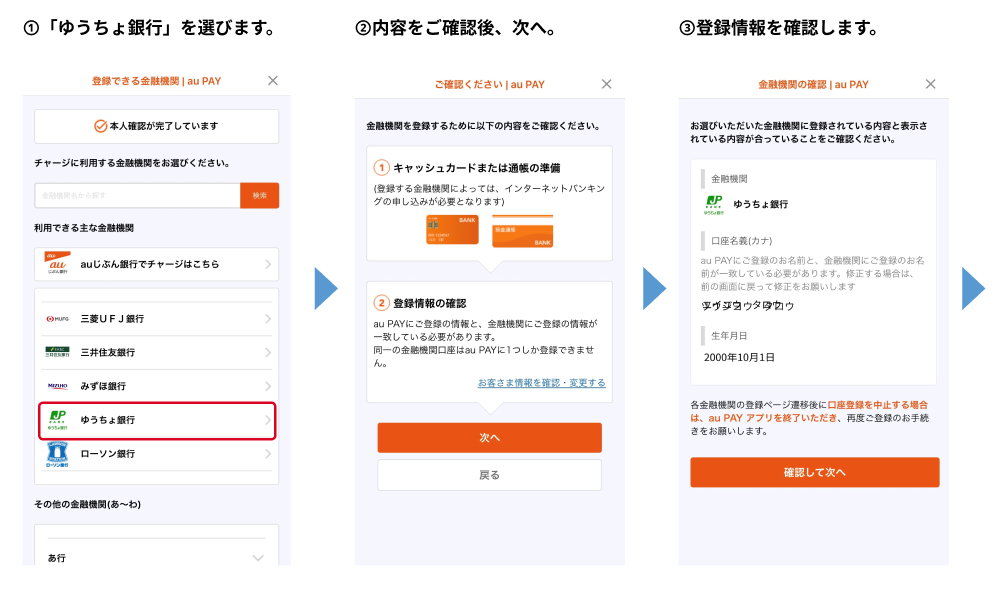
Task: Expand the あ行 bank list section
Action: tap(258, 558)
